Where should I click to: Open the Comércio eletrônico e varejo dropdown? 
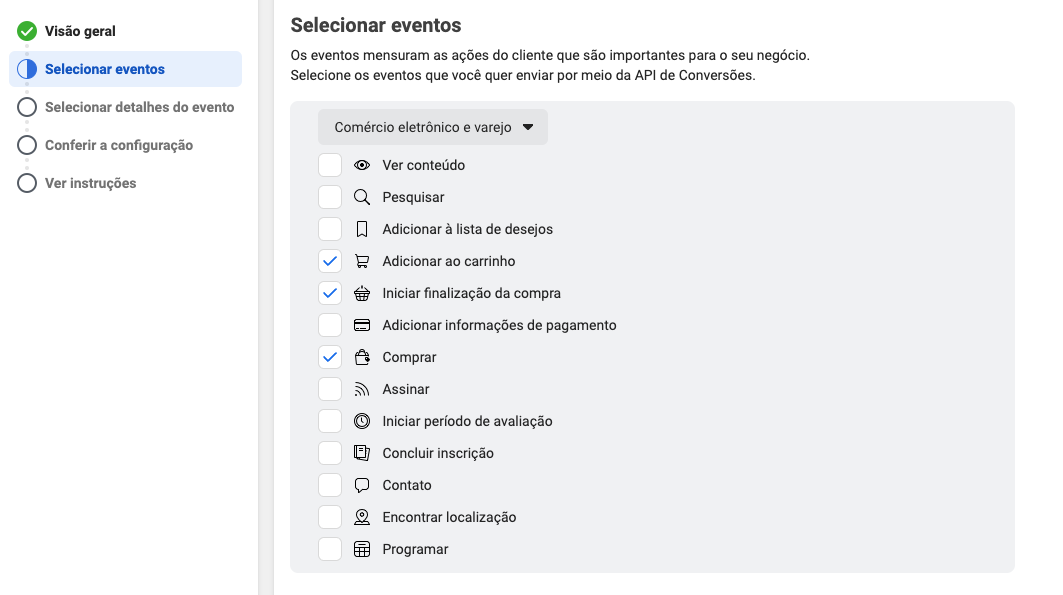(x=432, y=127)
